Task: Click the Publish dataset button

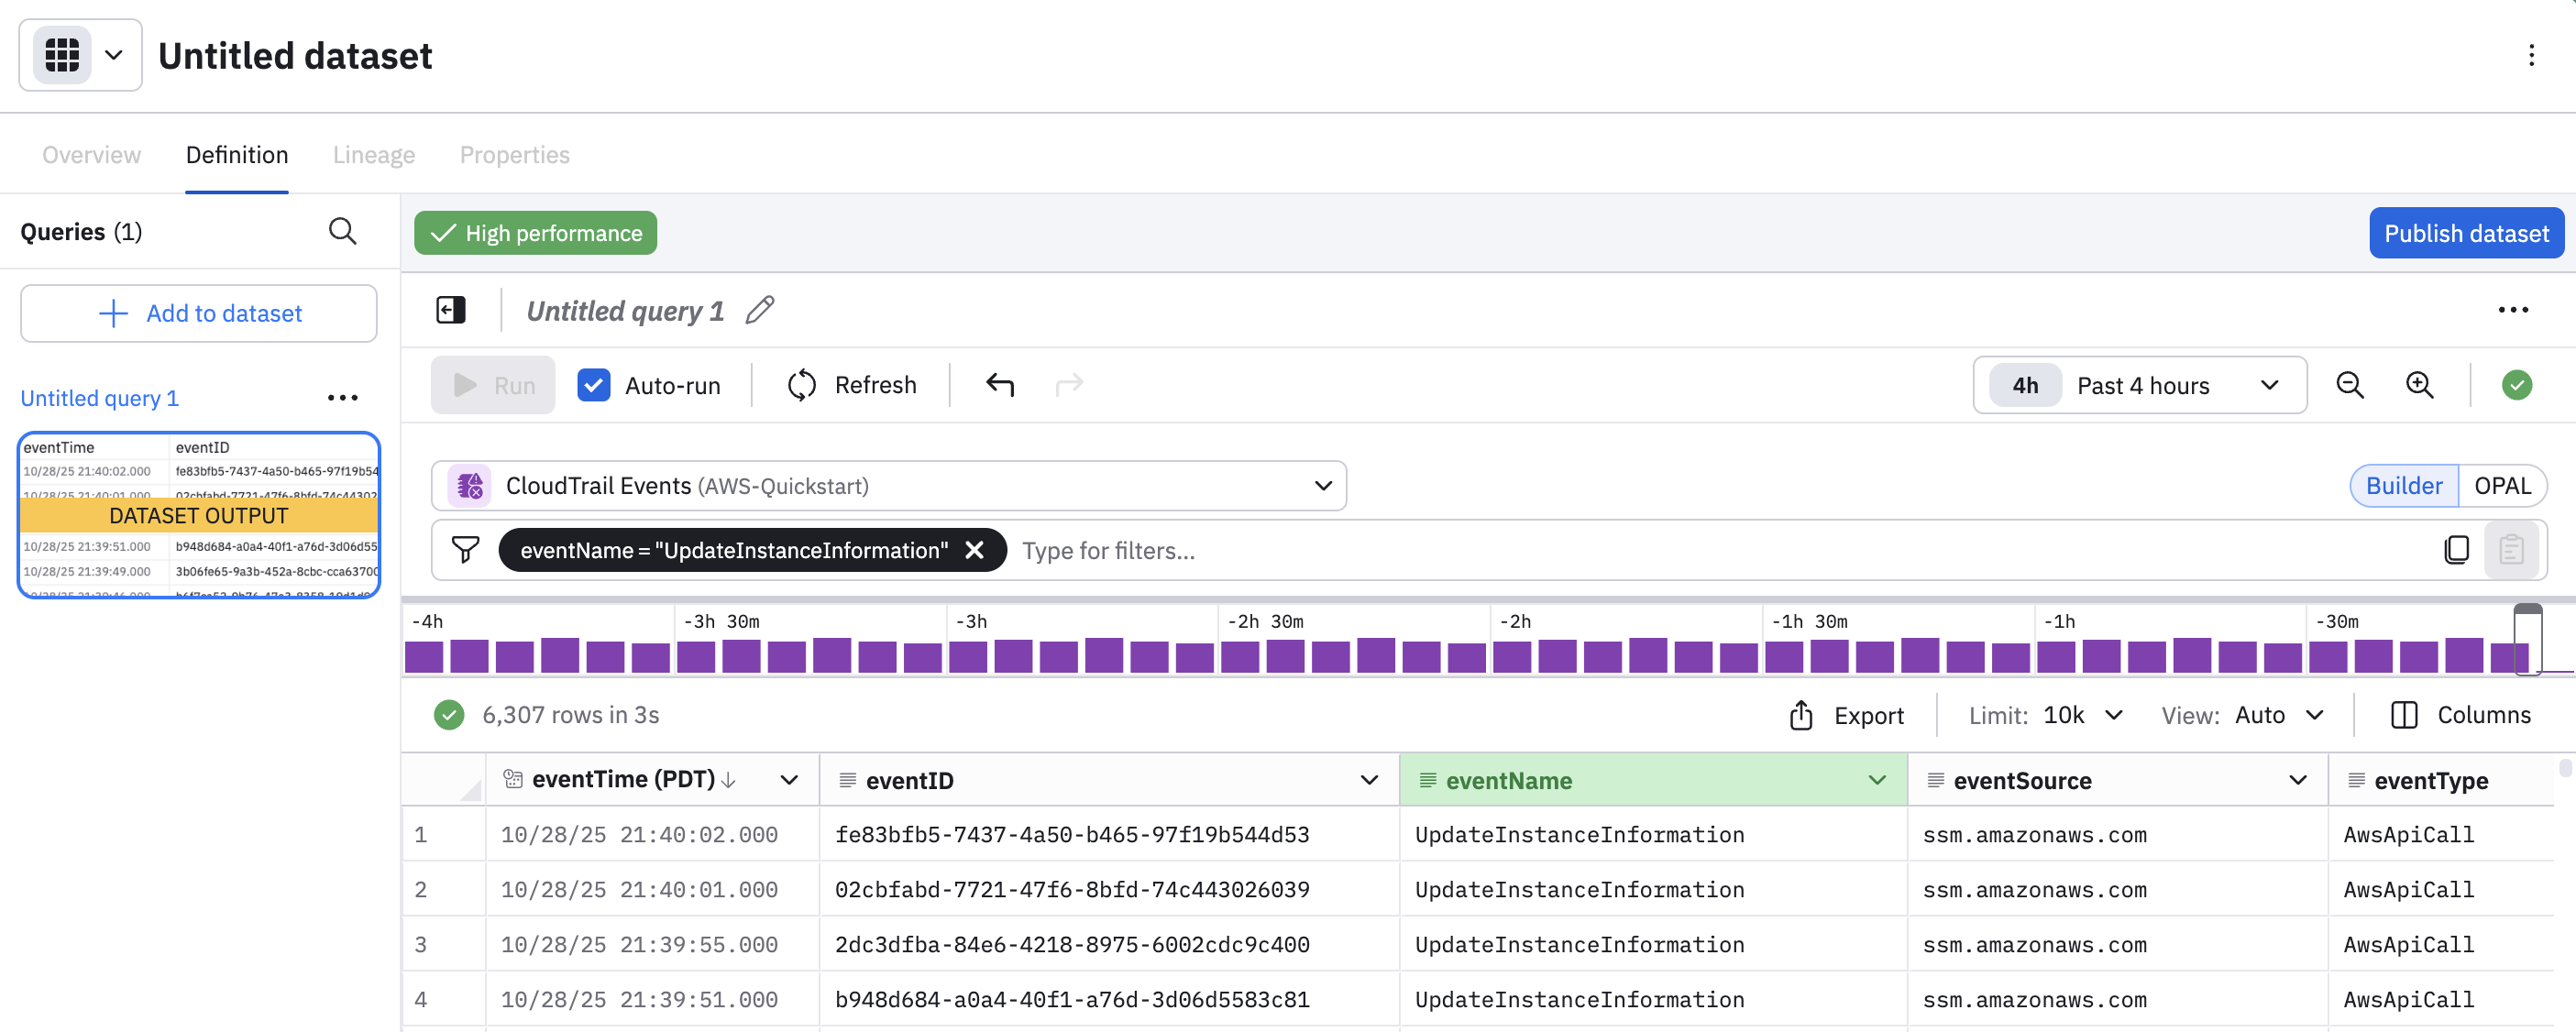Action: coord(2466,232)
